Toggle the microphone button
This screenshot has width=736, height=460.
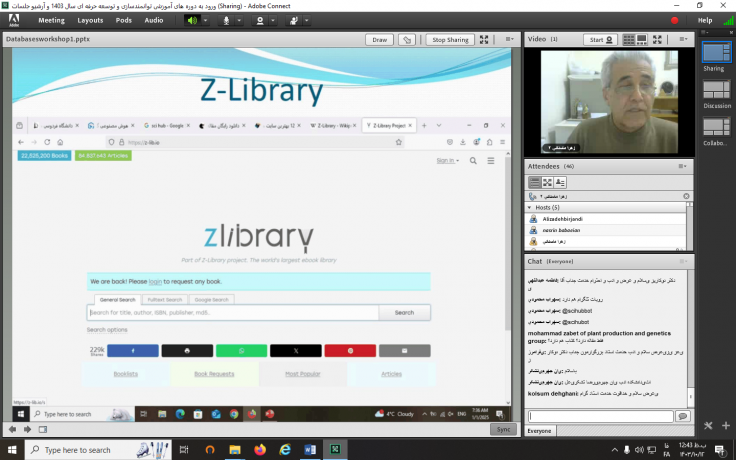(226, 21)
